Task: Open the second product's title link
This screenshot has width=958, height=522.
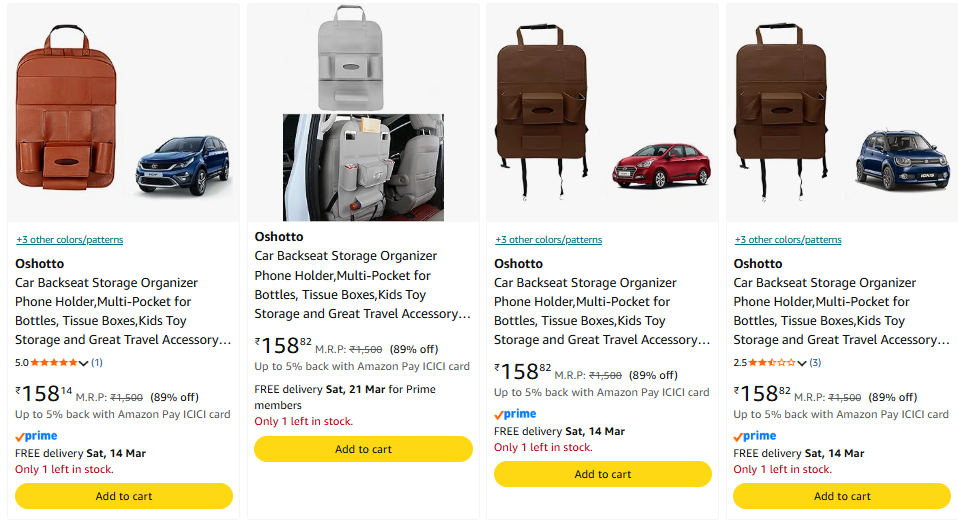Action: point(362,285)
